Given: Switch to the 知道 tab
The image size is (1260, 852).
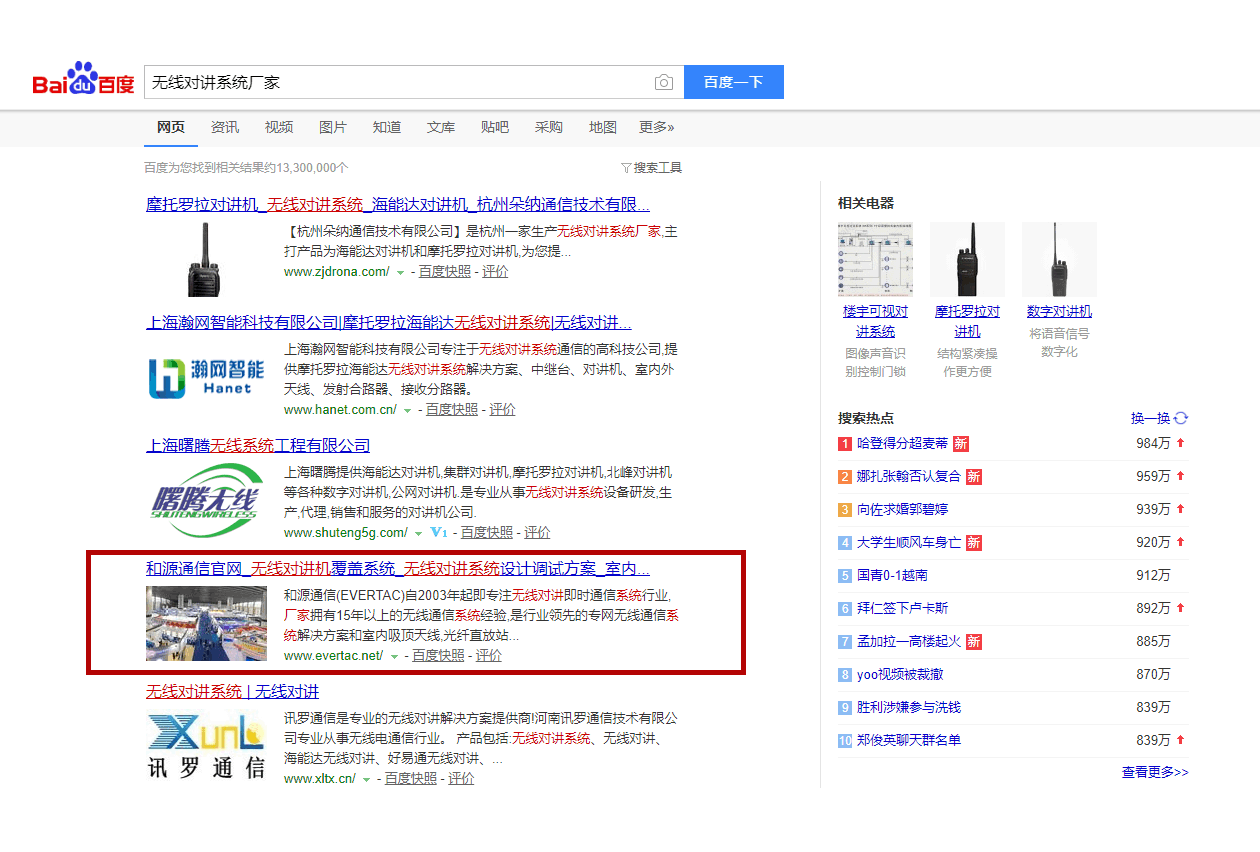Looking at the screenshot, I should click(x=387, y=127).
